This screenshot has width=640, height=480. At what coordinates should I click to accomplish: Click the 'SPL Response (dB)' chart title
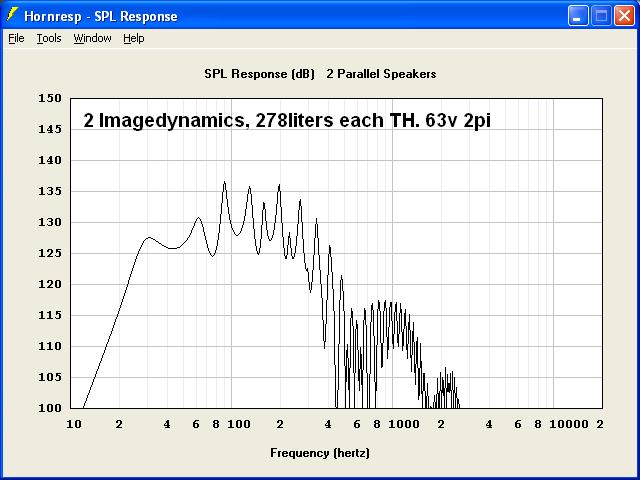(260, 74)
